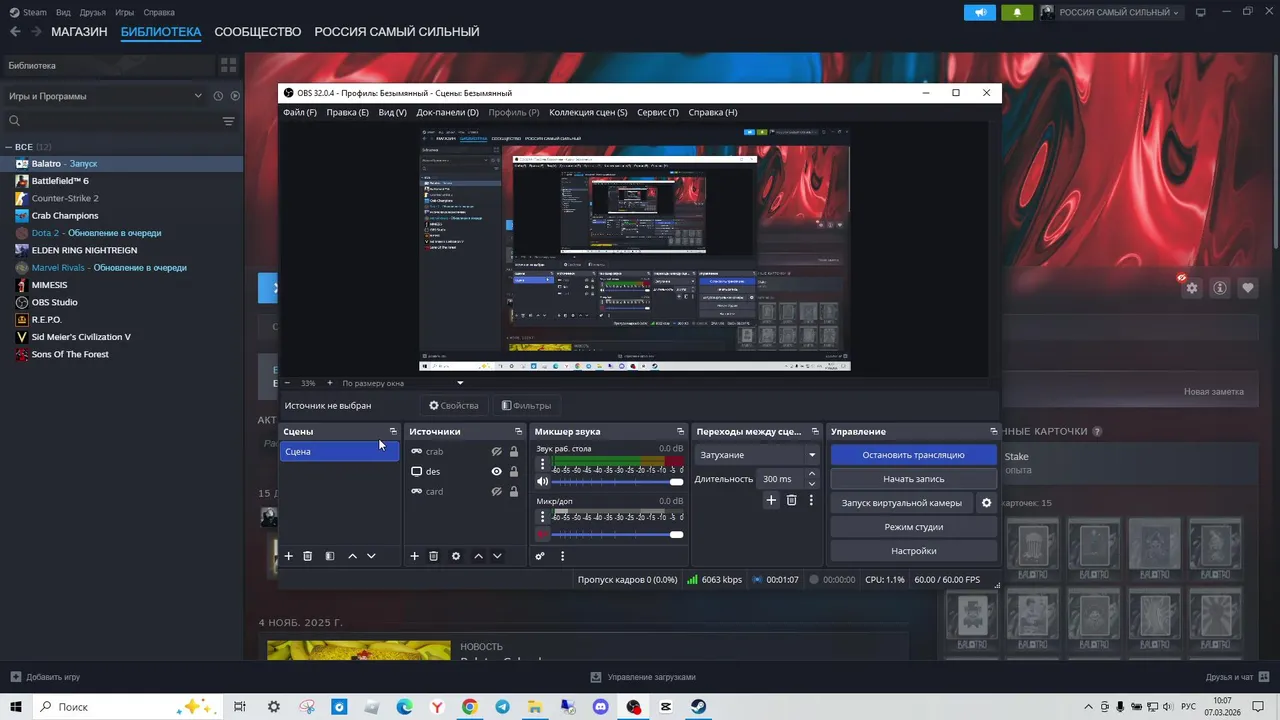Click Запуск виртуальной камеры button

point(901,503)
